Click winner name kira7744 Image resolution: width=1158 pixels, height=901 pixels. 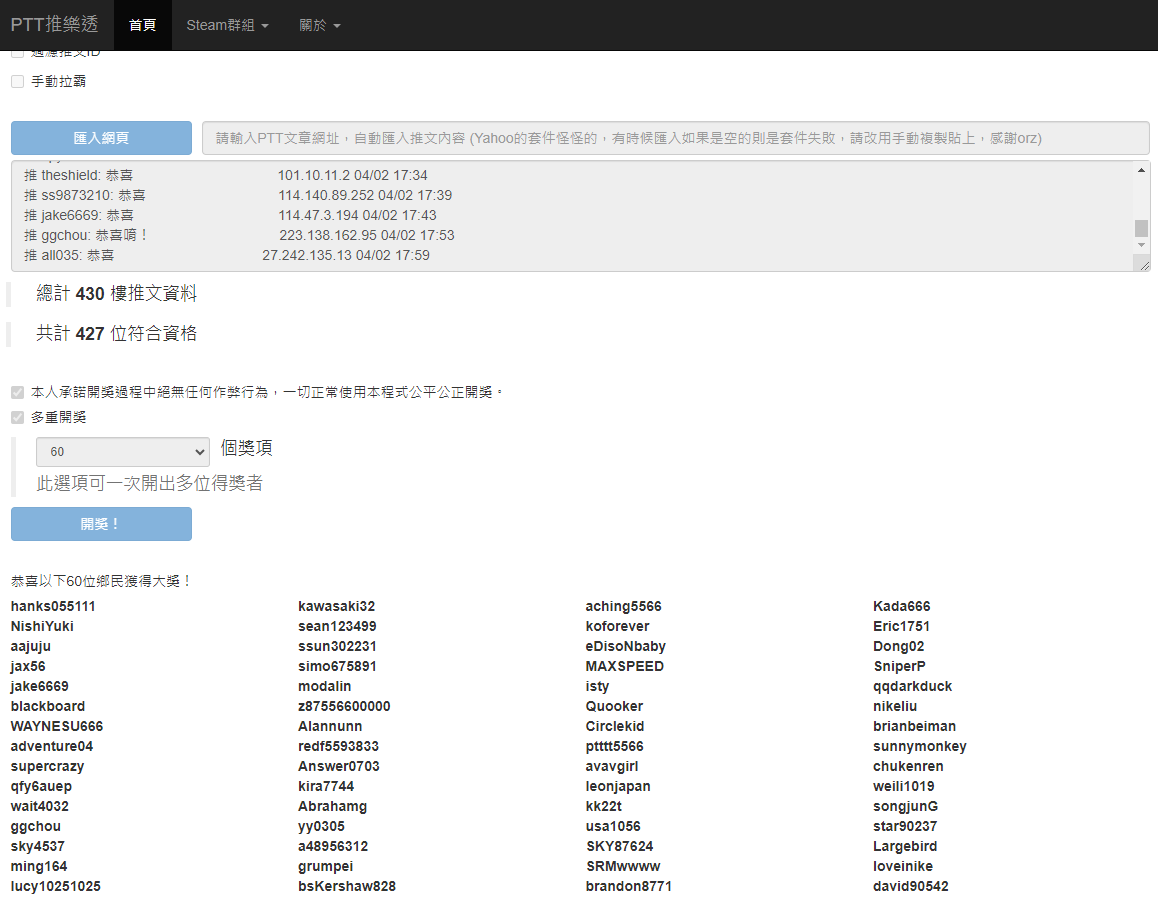326,786
